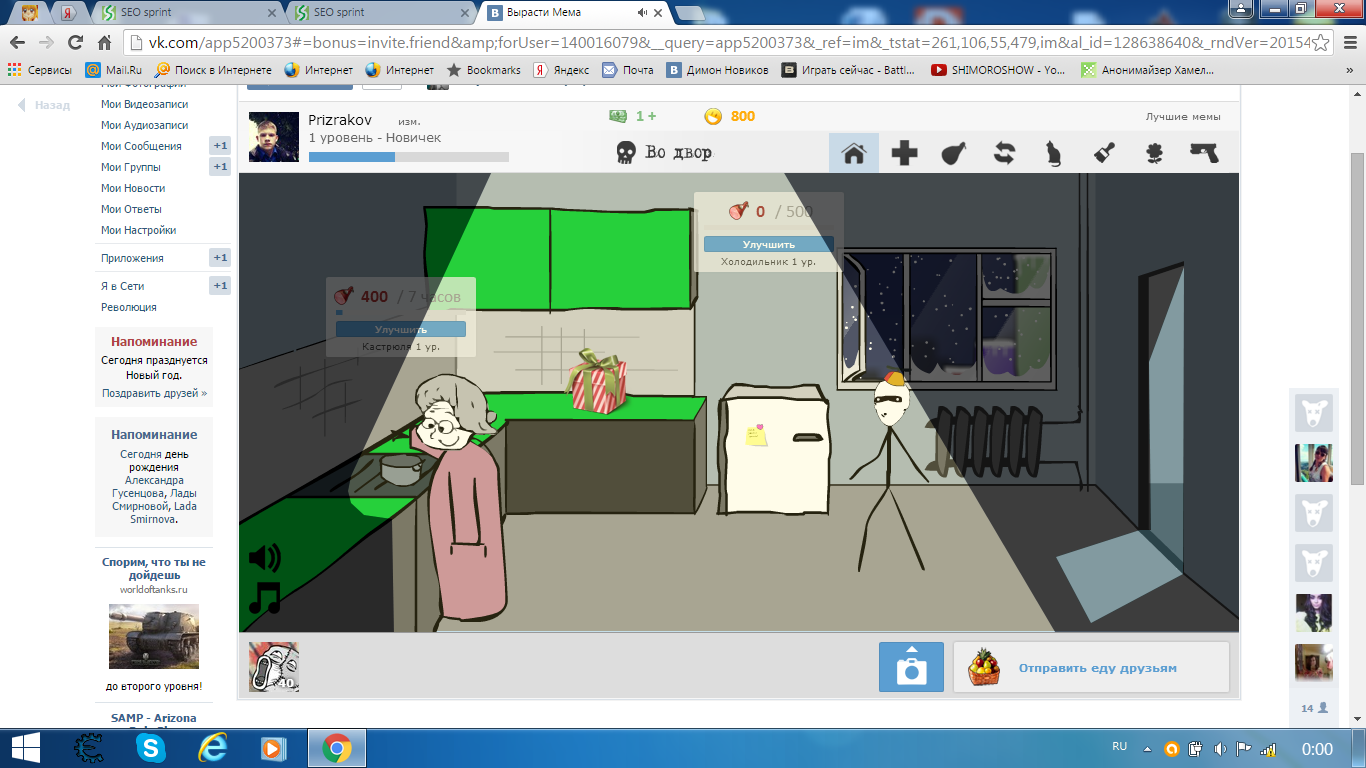Open Мои Сообщения in sidebar
This screenshot has width=1366, height=768.
(x=141, y=146)
